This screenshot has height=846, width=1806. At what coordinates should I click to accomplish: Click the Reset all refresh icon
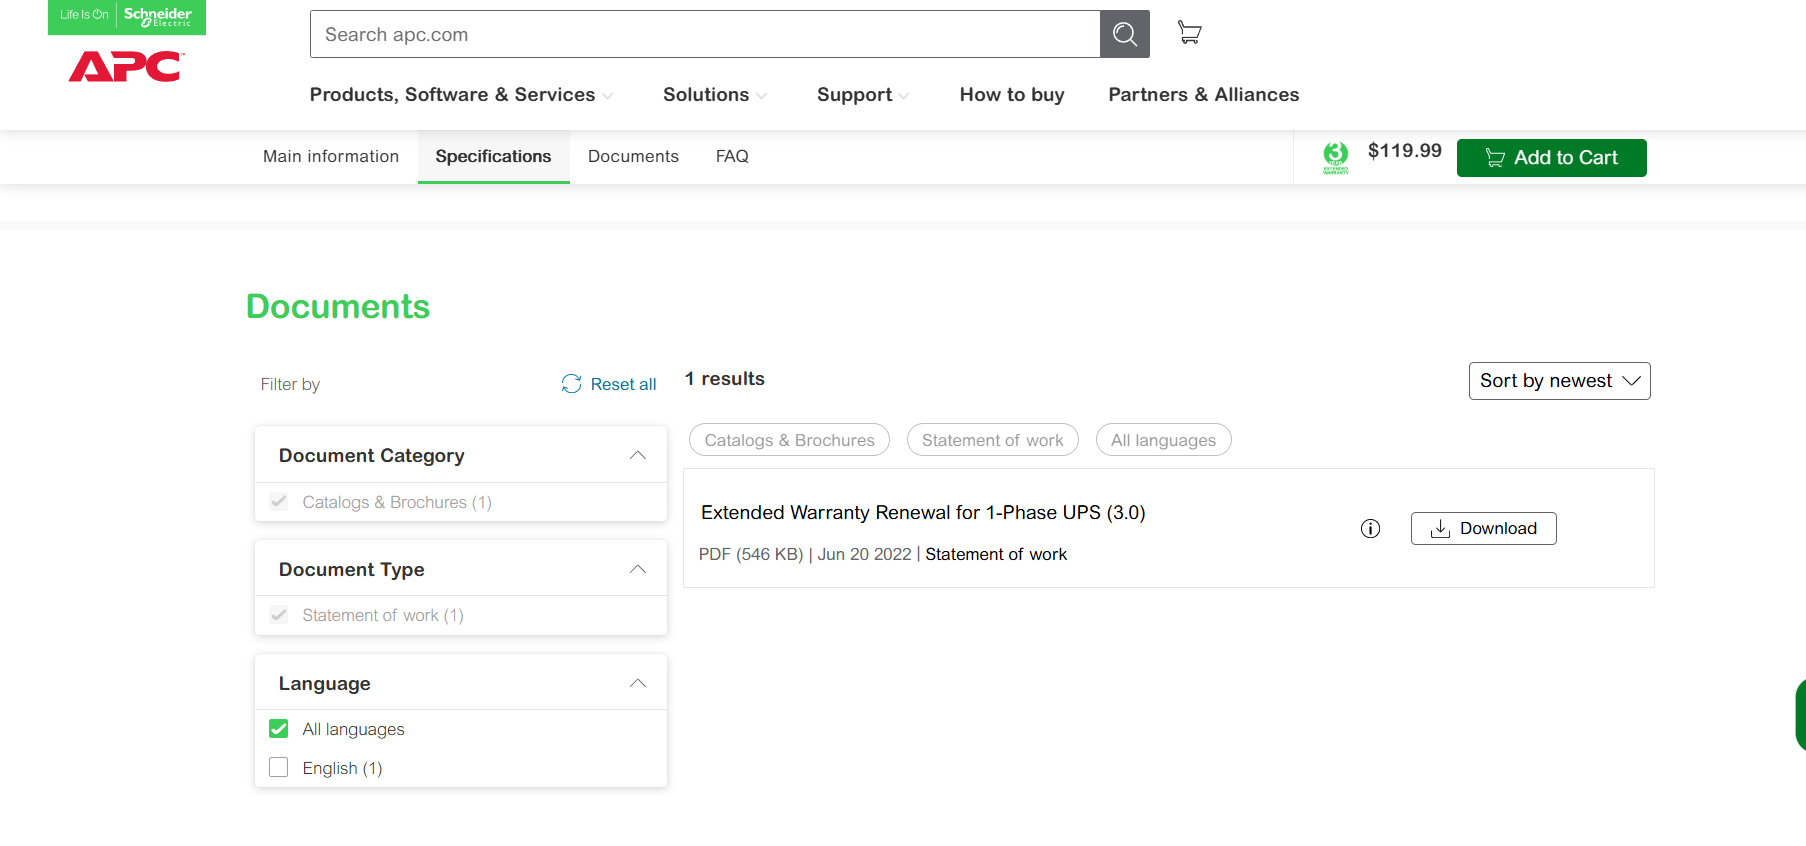pos(571,384)
